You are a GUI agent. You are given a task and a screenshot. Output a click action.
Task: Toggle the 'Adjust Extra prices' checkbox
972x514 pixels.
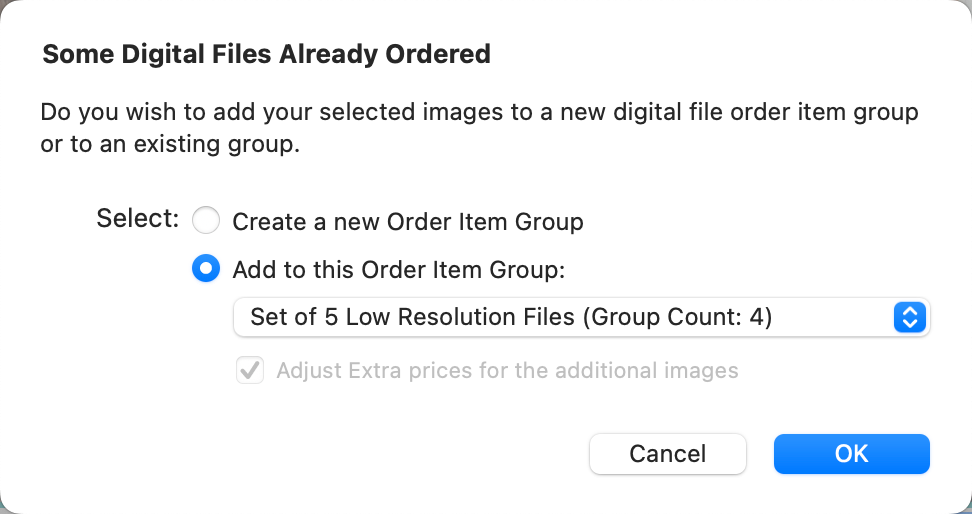249,371
